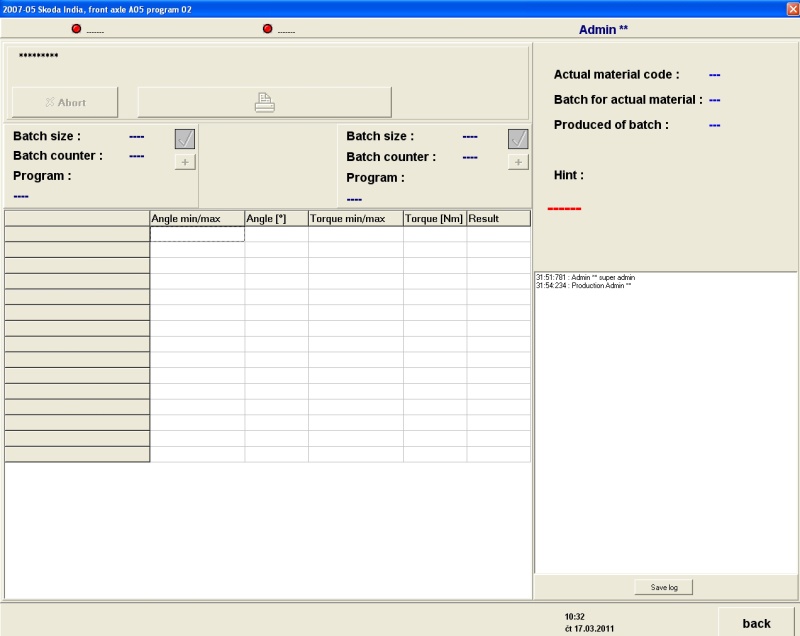Toggle the left batch confirm checkmark

[185, 139]
